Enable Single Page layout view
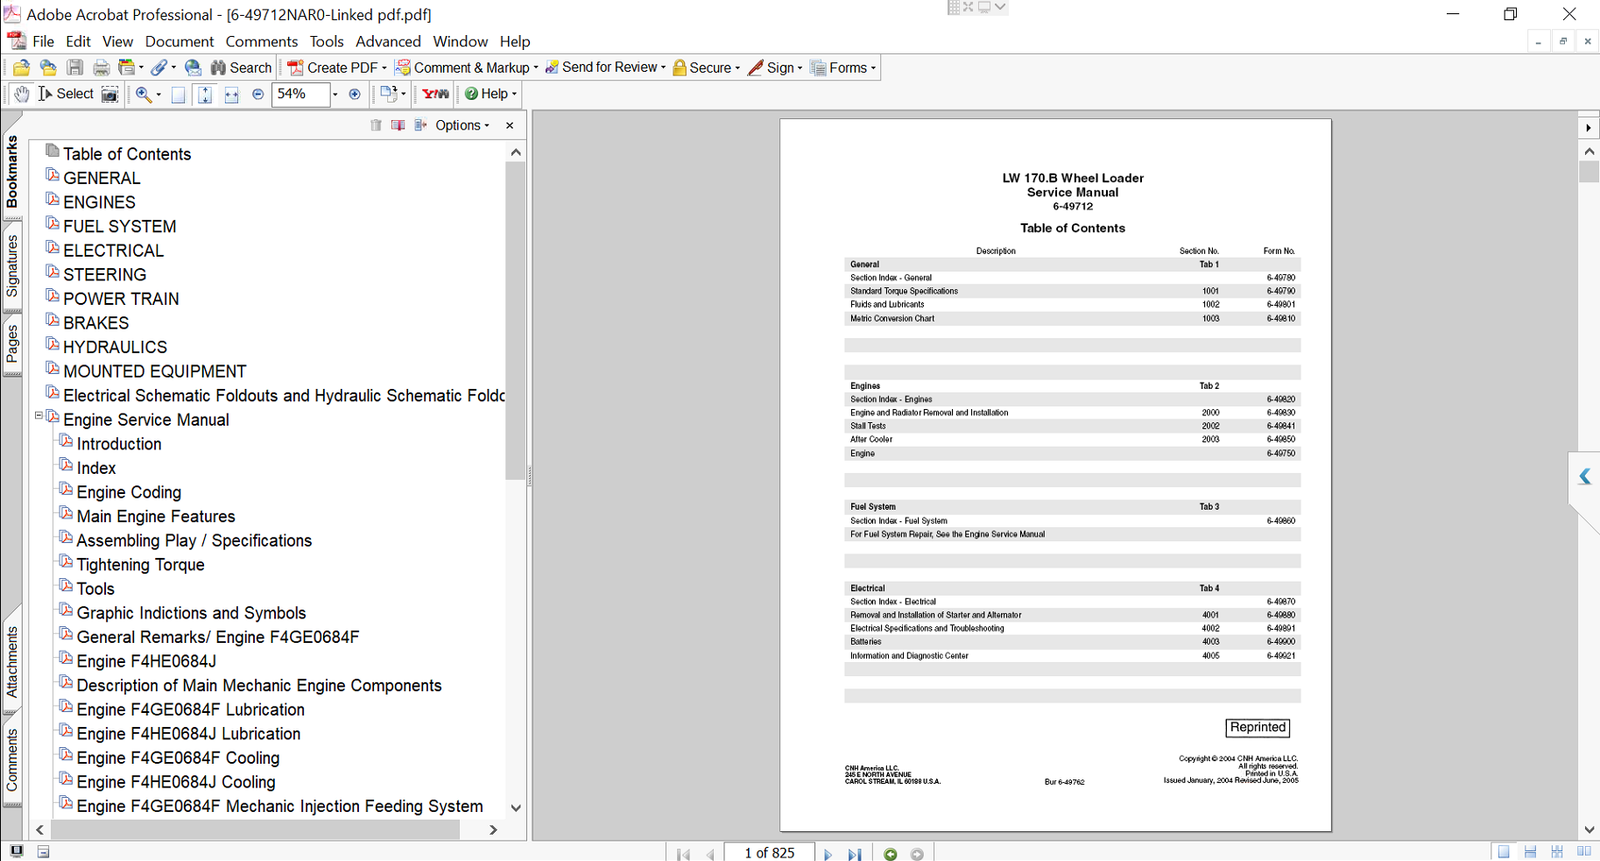Screen dimensions: 1600x861 [x=1503, y=852]
